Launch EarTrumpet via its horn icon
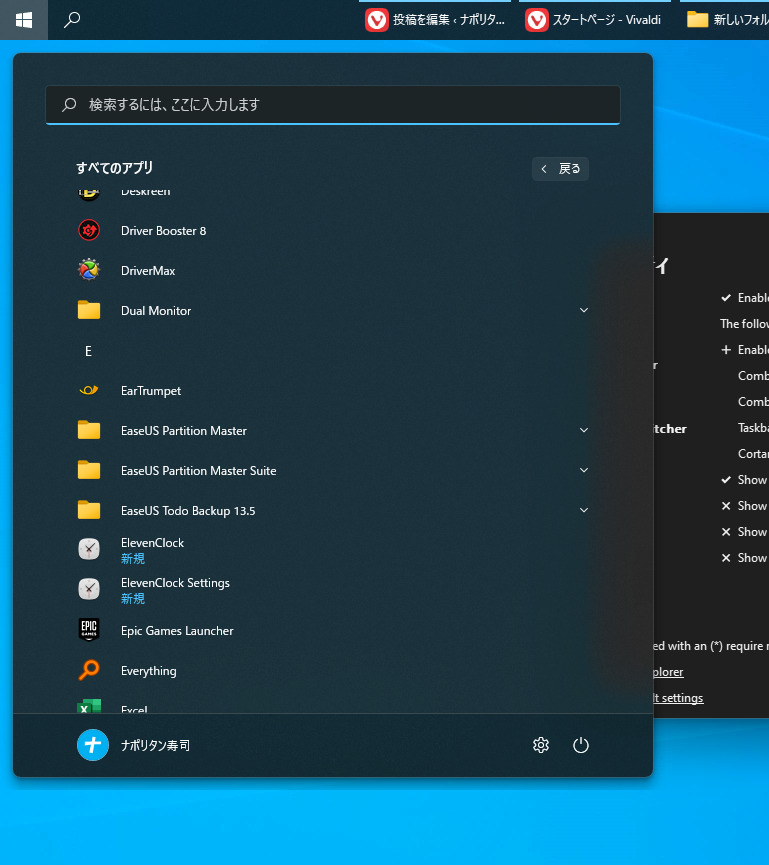 89,391
